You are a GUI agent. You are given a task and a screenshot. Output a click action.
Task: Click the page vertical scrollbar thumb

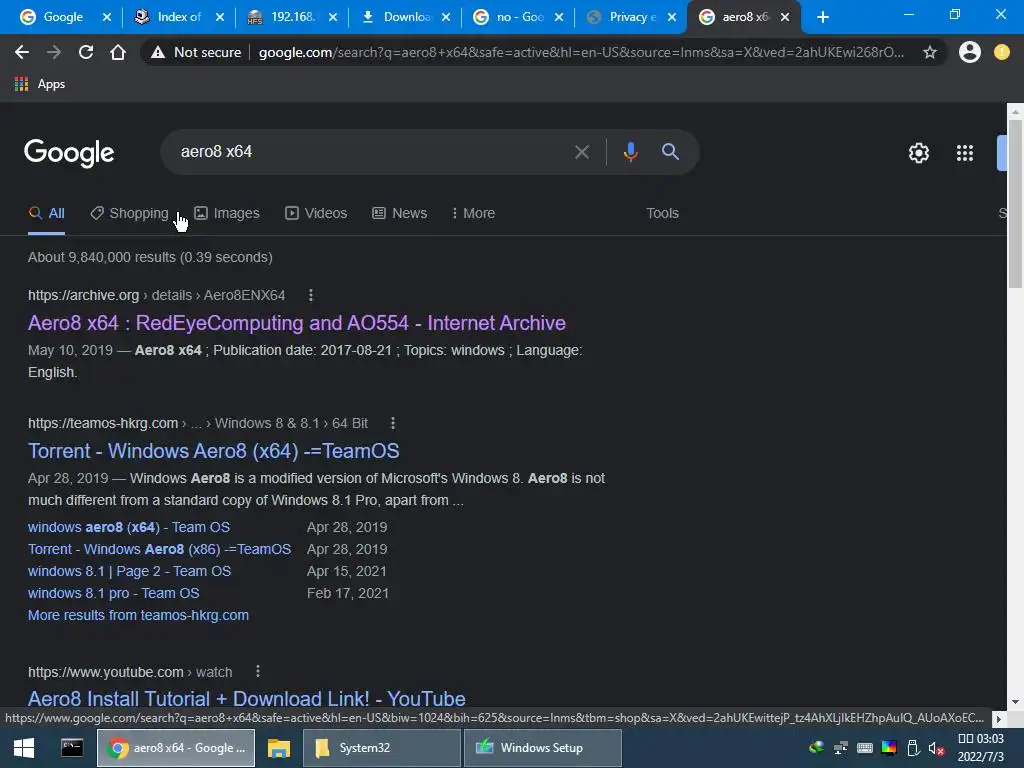tap(1015, 202)
